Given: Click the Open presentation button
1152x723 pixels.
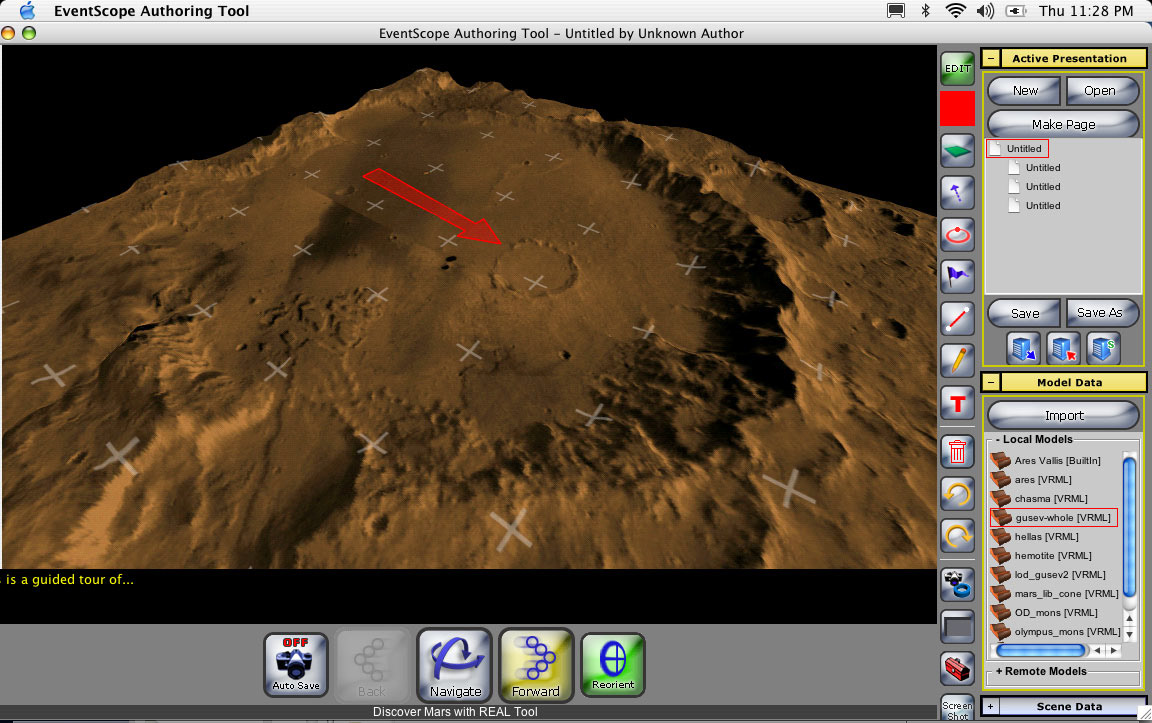Looking at the screenshot, I should tap(1102, 90).
